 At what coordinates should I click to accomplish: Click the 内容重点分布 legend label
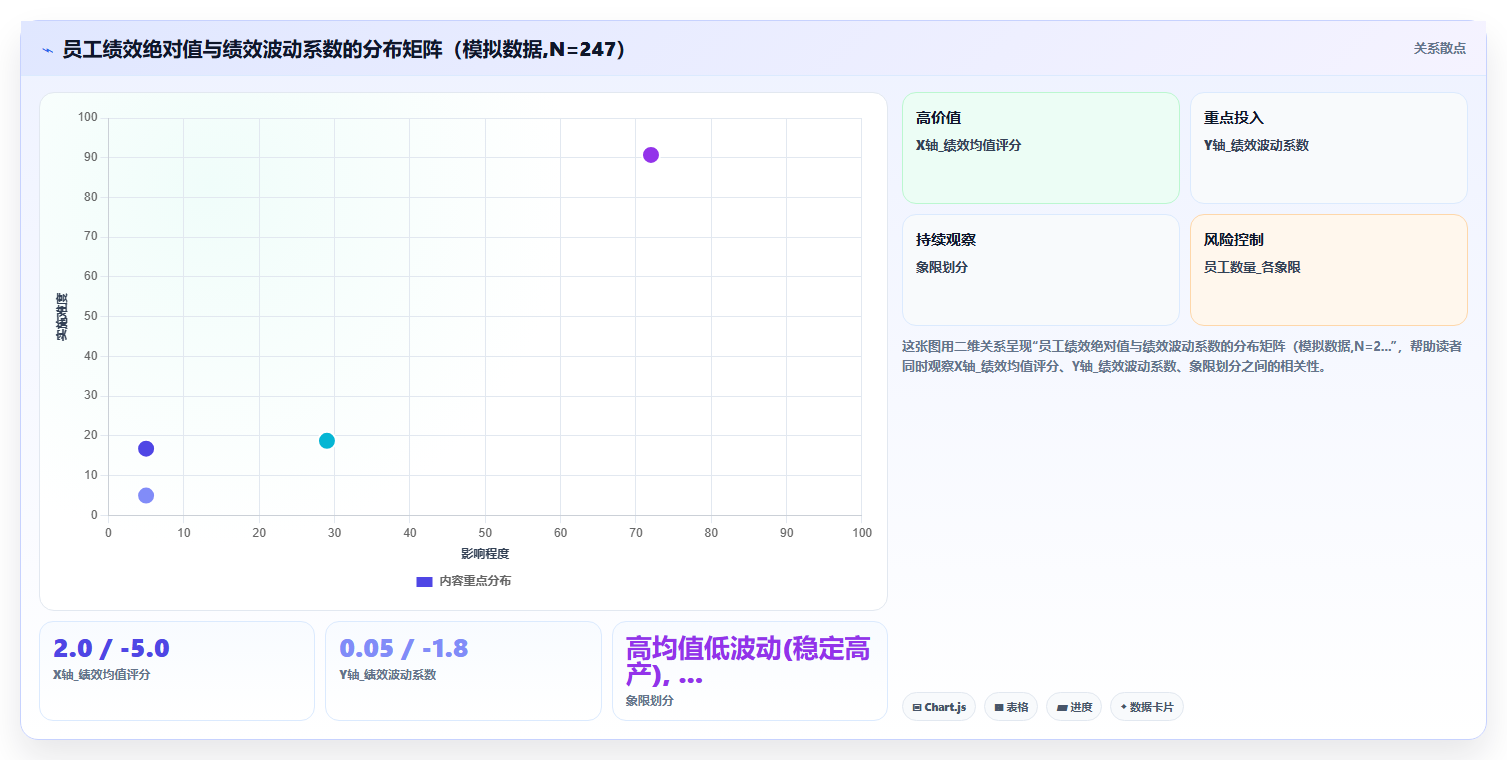[x=475, y=581]
